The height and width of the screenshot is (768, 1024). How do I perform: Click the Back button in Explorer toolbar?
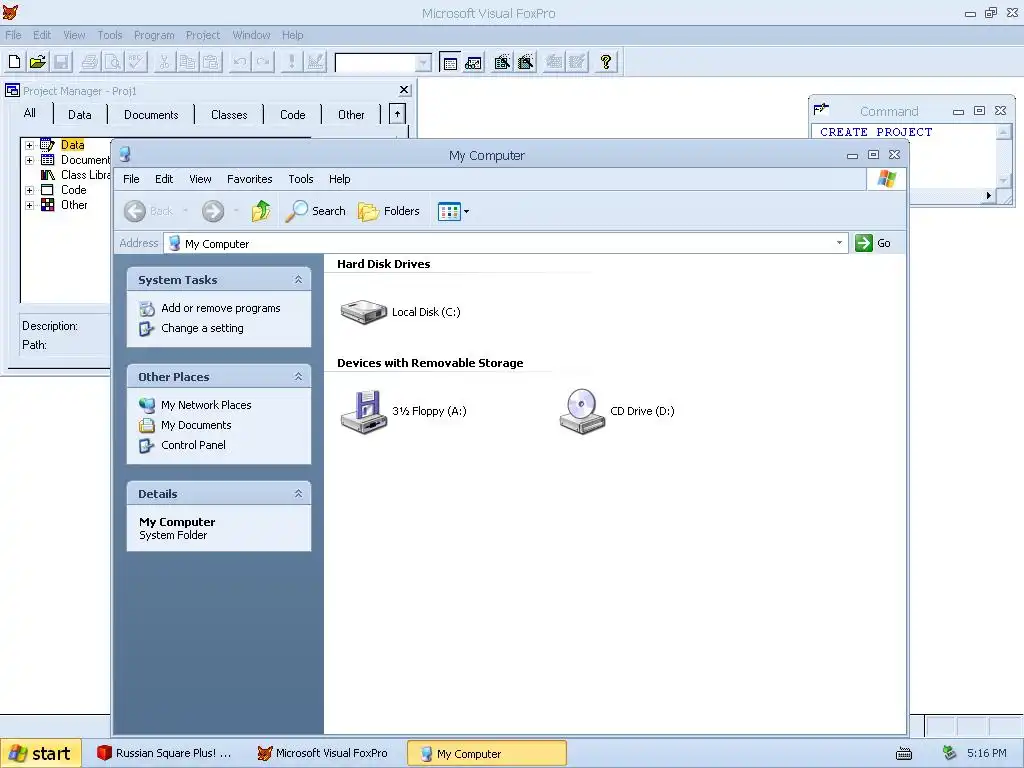[x=150, y=211]
